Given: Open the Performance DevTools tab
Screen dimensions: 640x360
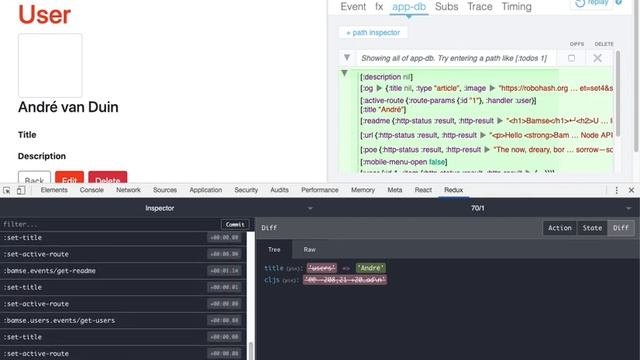Looking at the screenshot, I should (320, 190).
